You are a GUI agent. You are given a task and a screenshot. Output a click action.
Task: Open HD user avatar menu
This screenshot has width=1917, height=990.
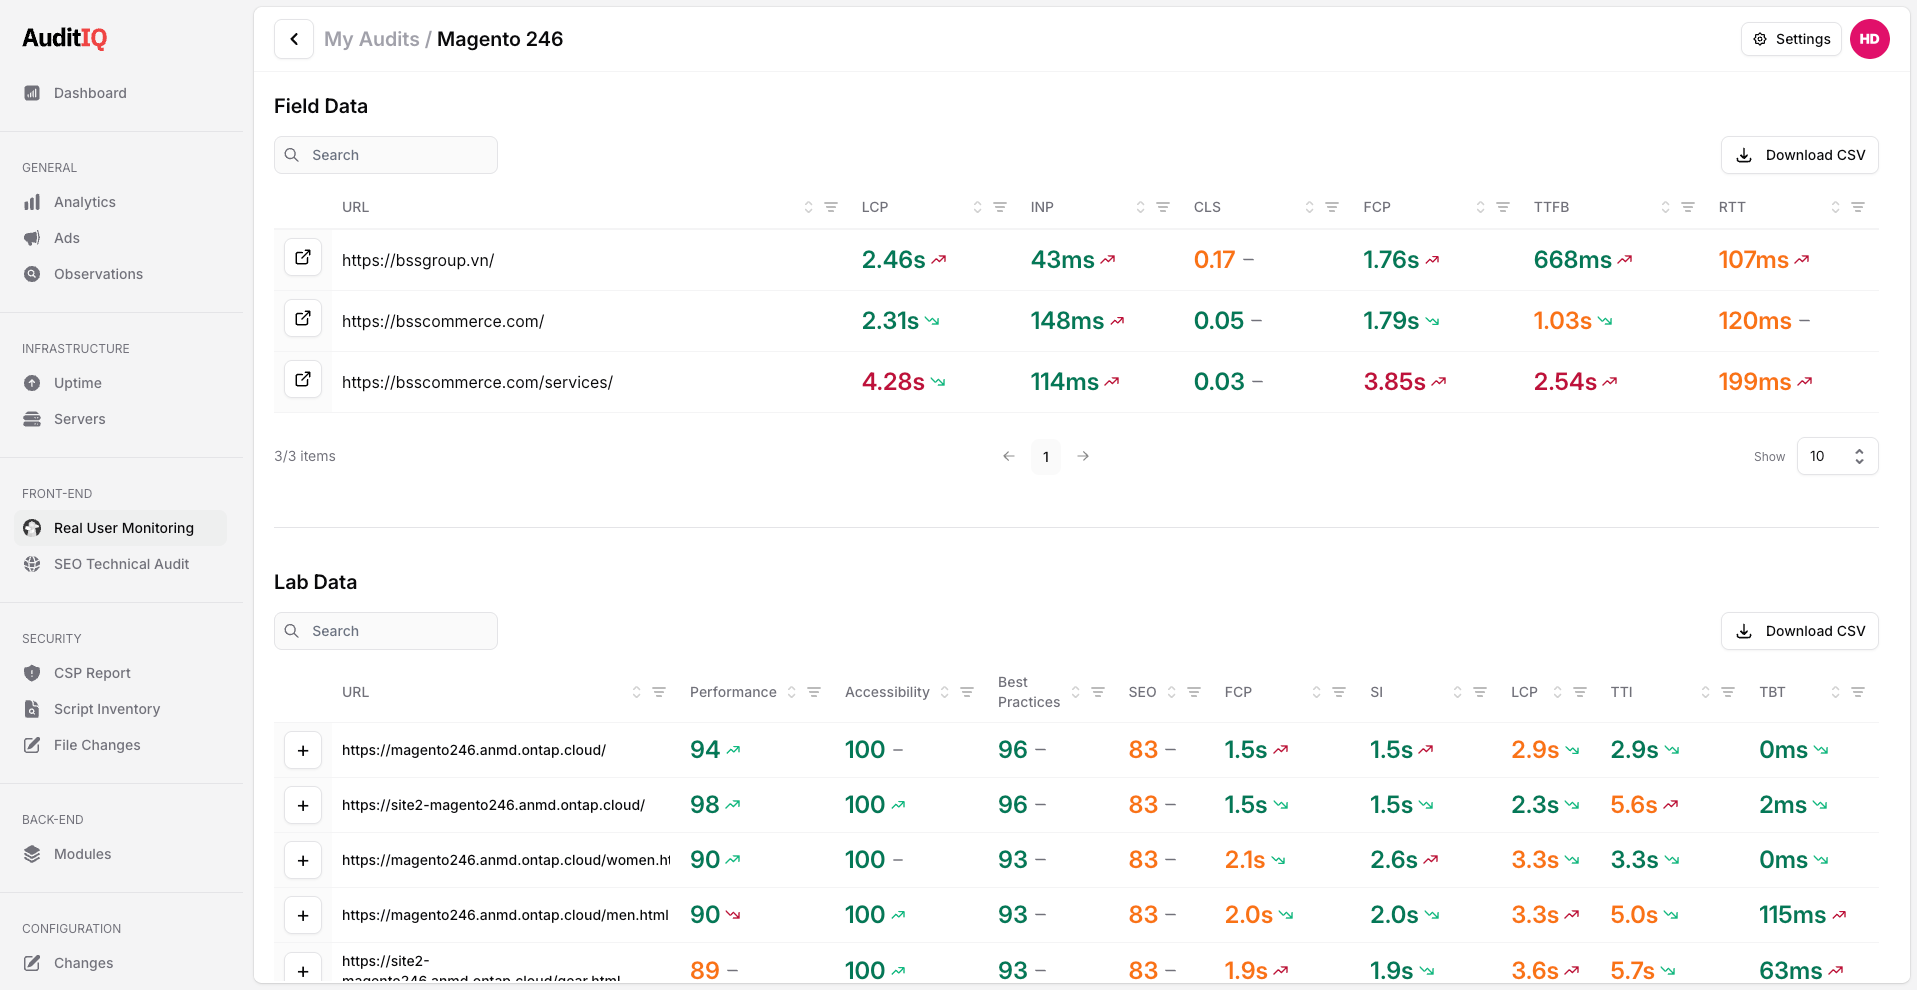[x=1869, y=39]
